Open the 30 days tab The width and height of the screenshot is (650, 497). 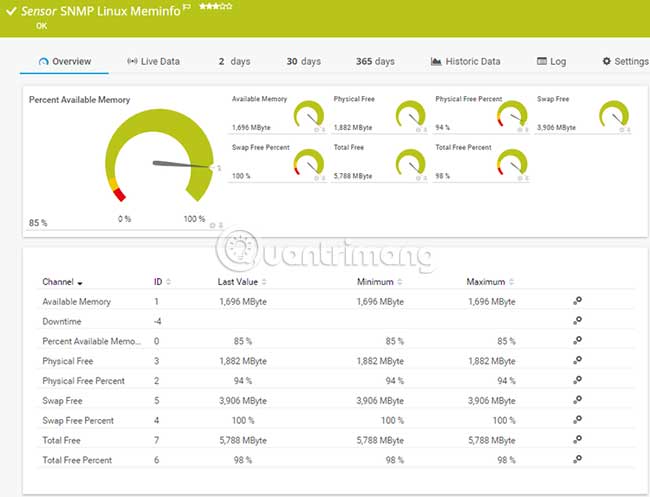click(x=304, y=61)
